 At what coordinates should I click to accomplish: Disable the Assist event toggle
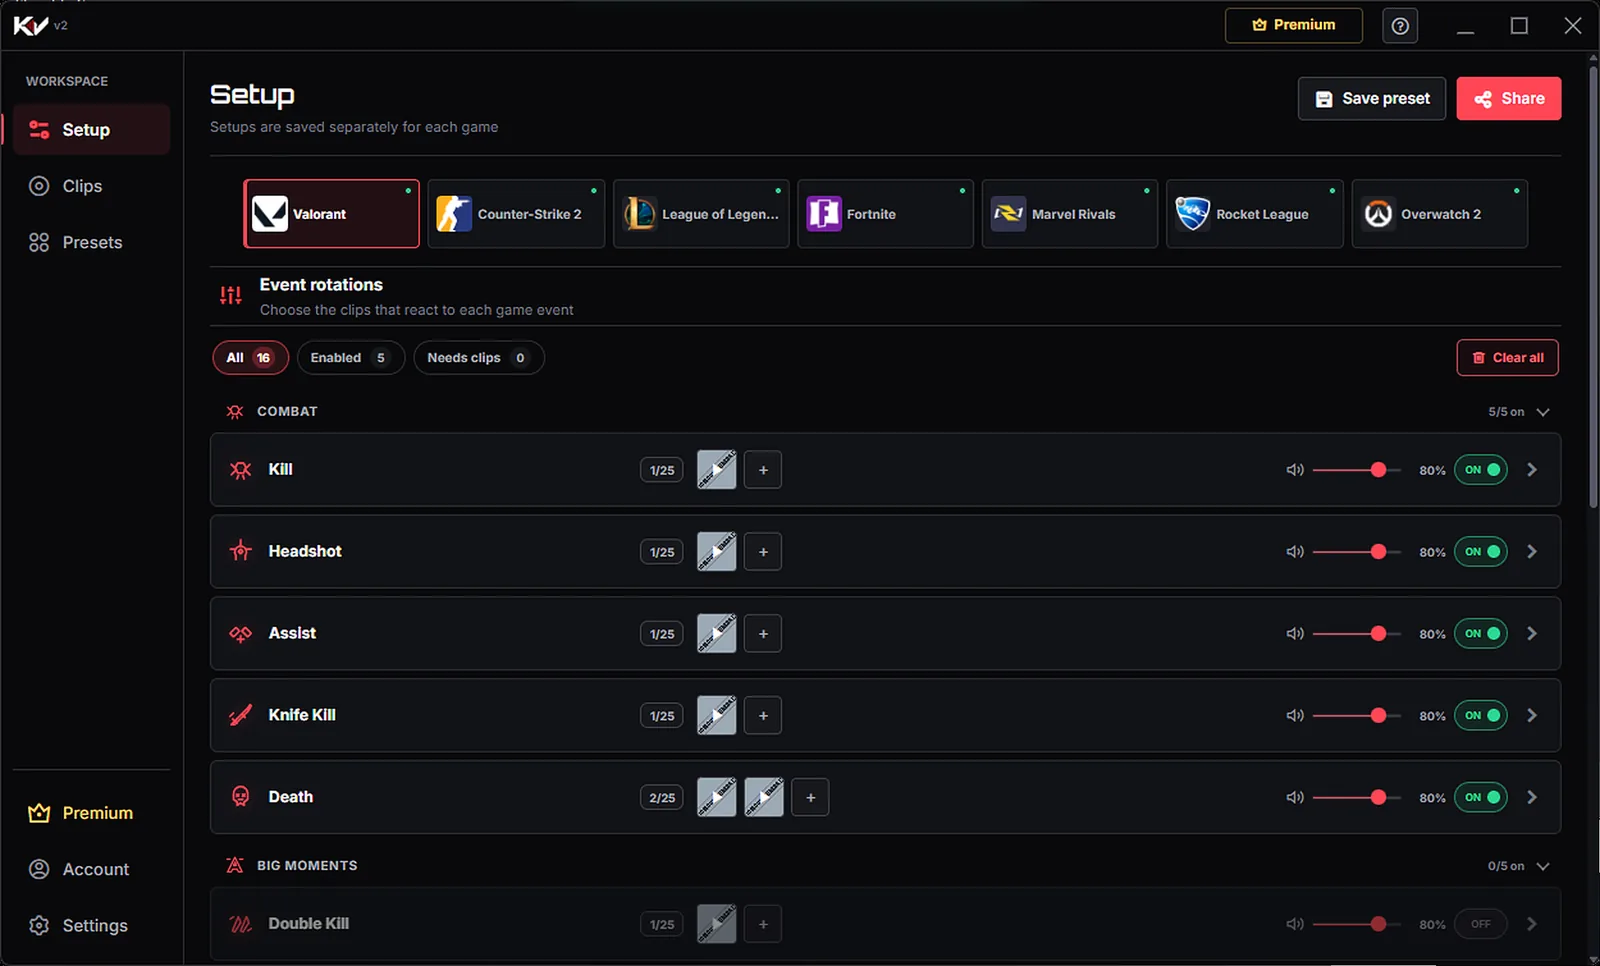1481,634
